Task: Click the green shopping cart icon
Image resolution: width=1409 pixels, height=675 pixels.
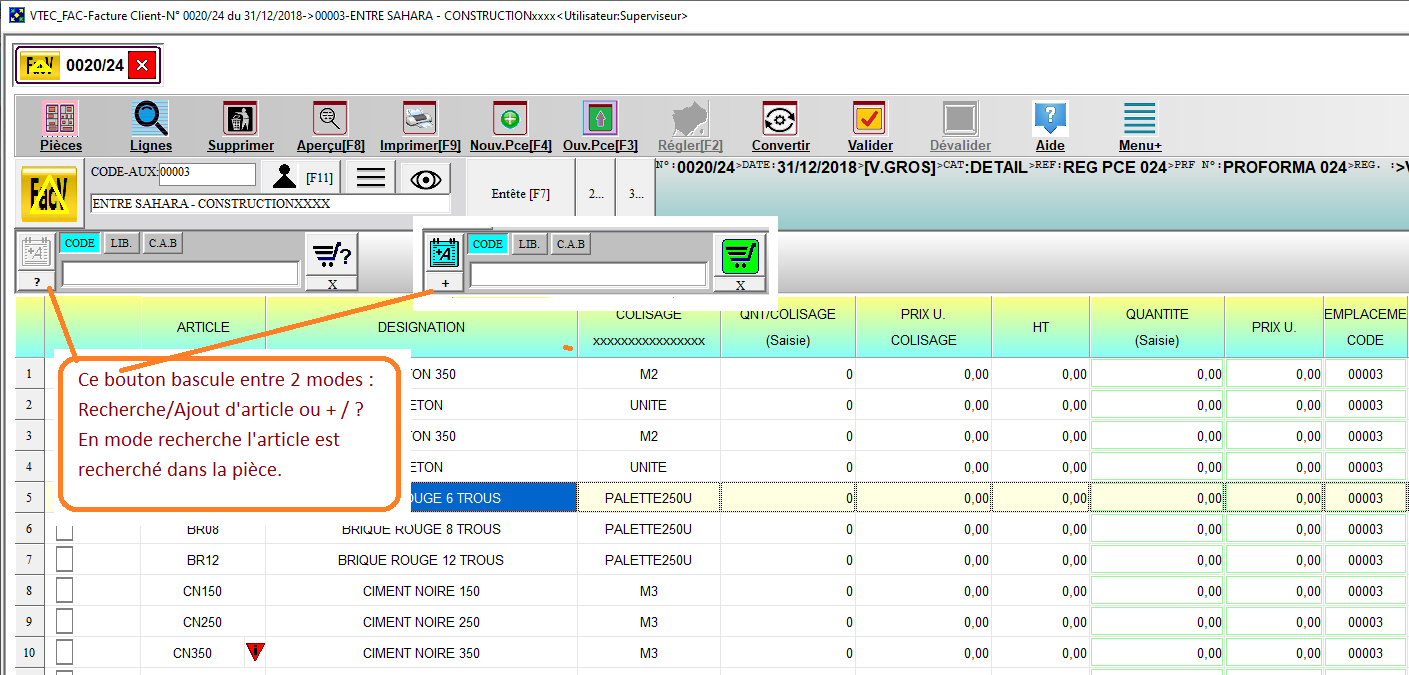Action: coord(740,256)
